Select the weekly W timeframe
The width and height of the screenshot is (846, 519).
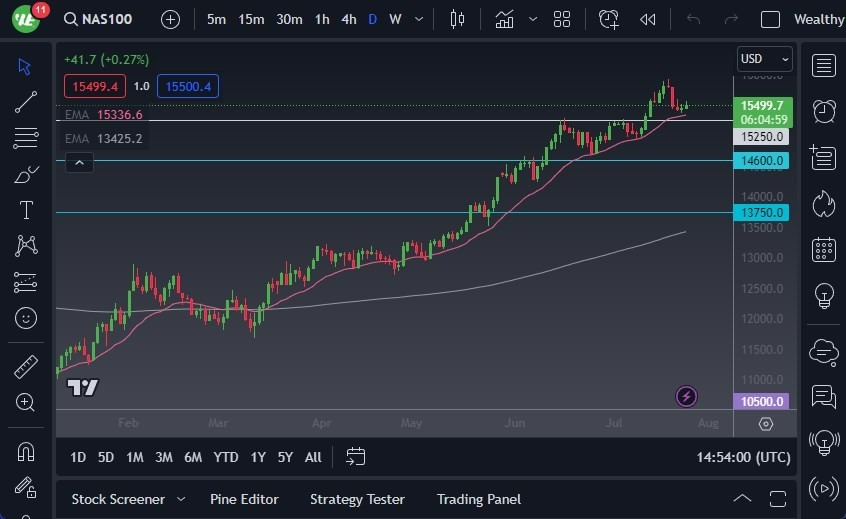click(x=395, y=19)
